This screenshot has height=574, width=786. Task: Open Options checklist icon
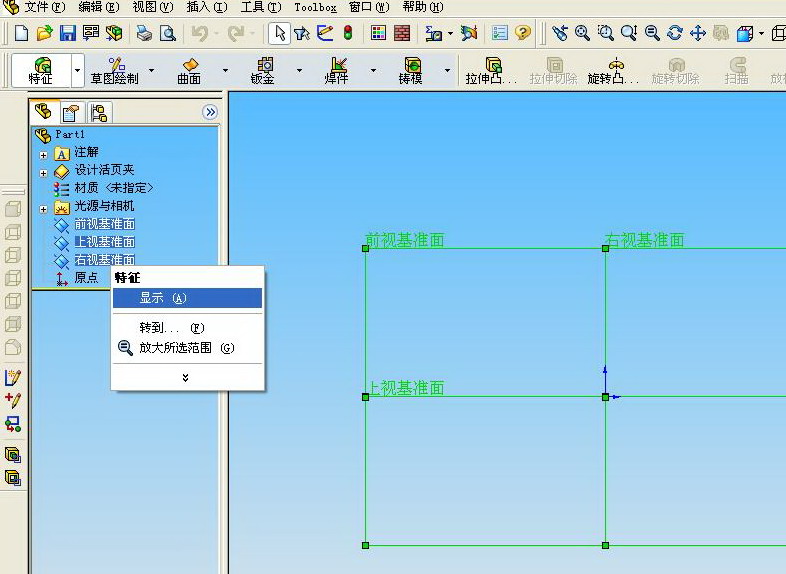[500, 34]
